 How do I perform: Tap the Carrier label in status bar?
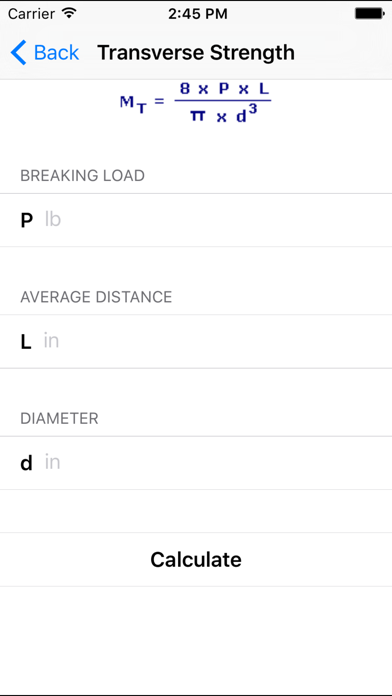[32, 14]
